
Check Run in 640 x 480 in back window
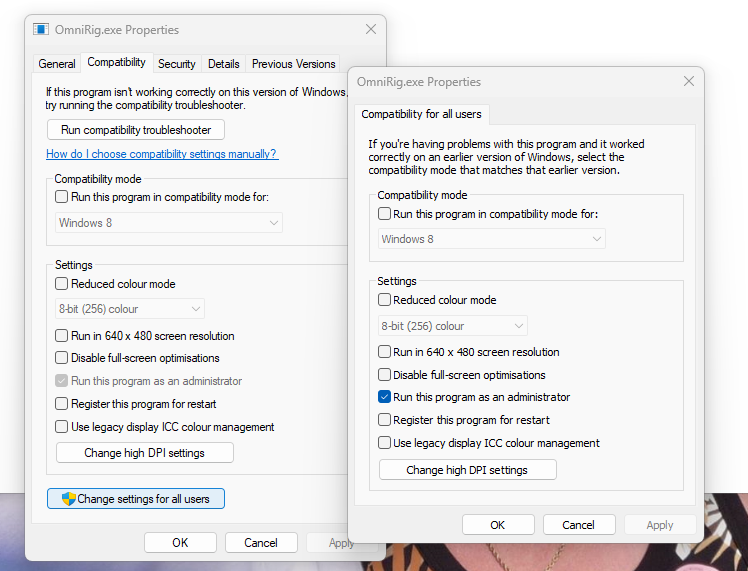[62, 336]
